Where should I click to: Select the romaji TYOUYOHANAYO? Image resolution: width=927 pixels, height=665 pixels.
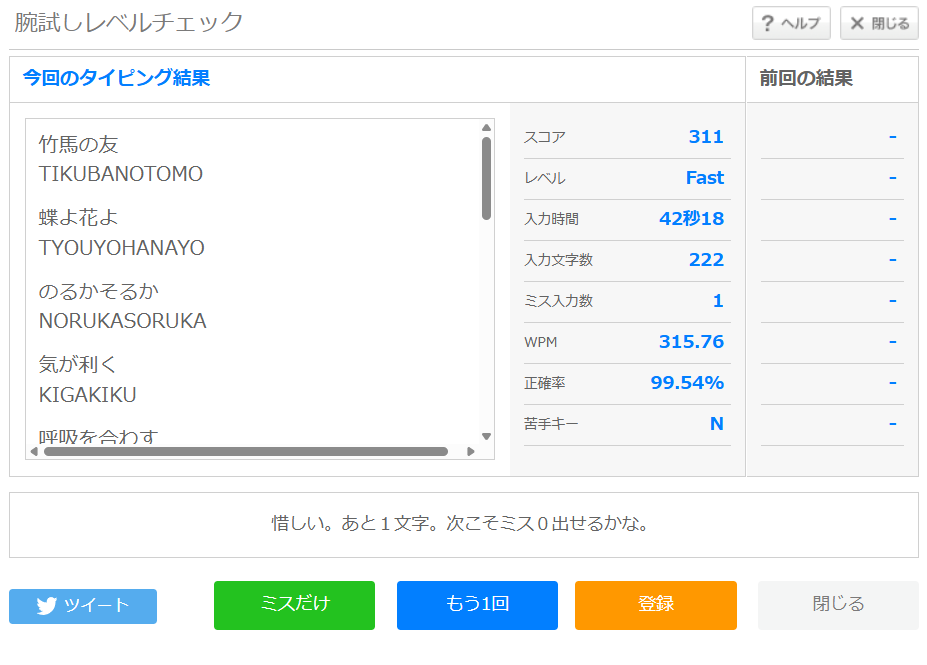121,248
